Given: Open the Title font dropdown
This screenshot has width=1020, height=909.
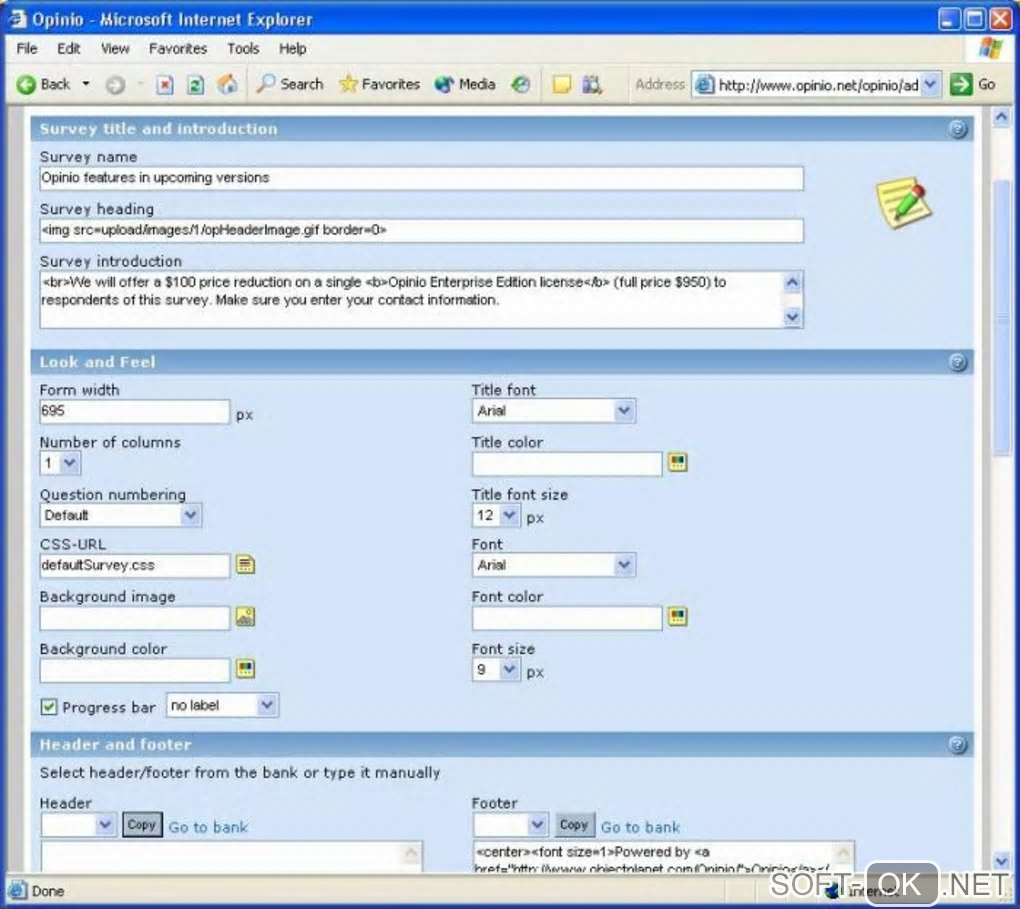Looking at the screenshot, I should [554, 411].
